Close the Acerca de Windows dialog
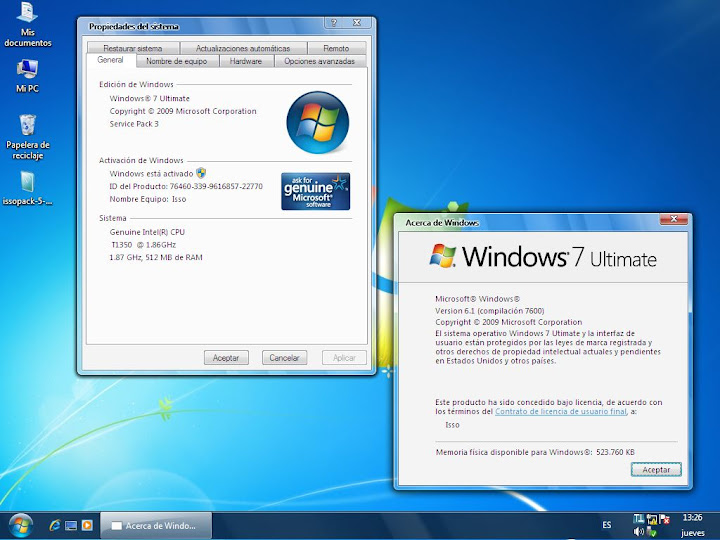 point(674,219)
